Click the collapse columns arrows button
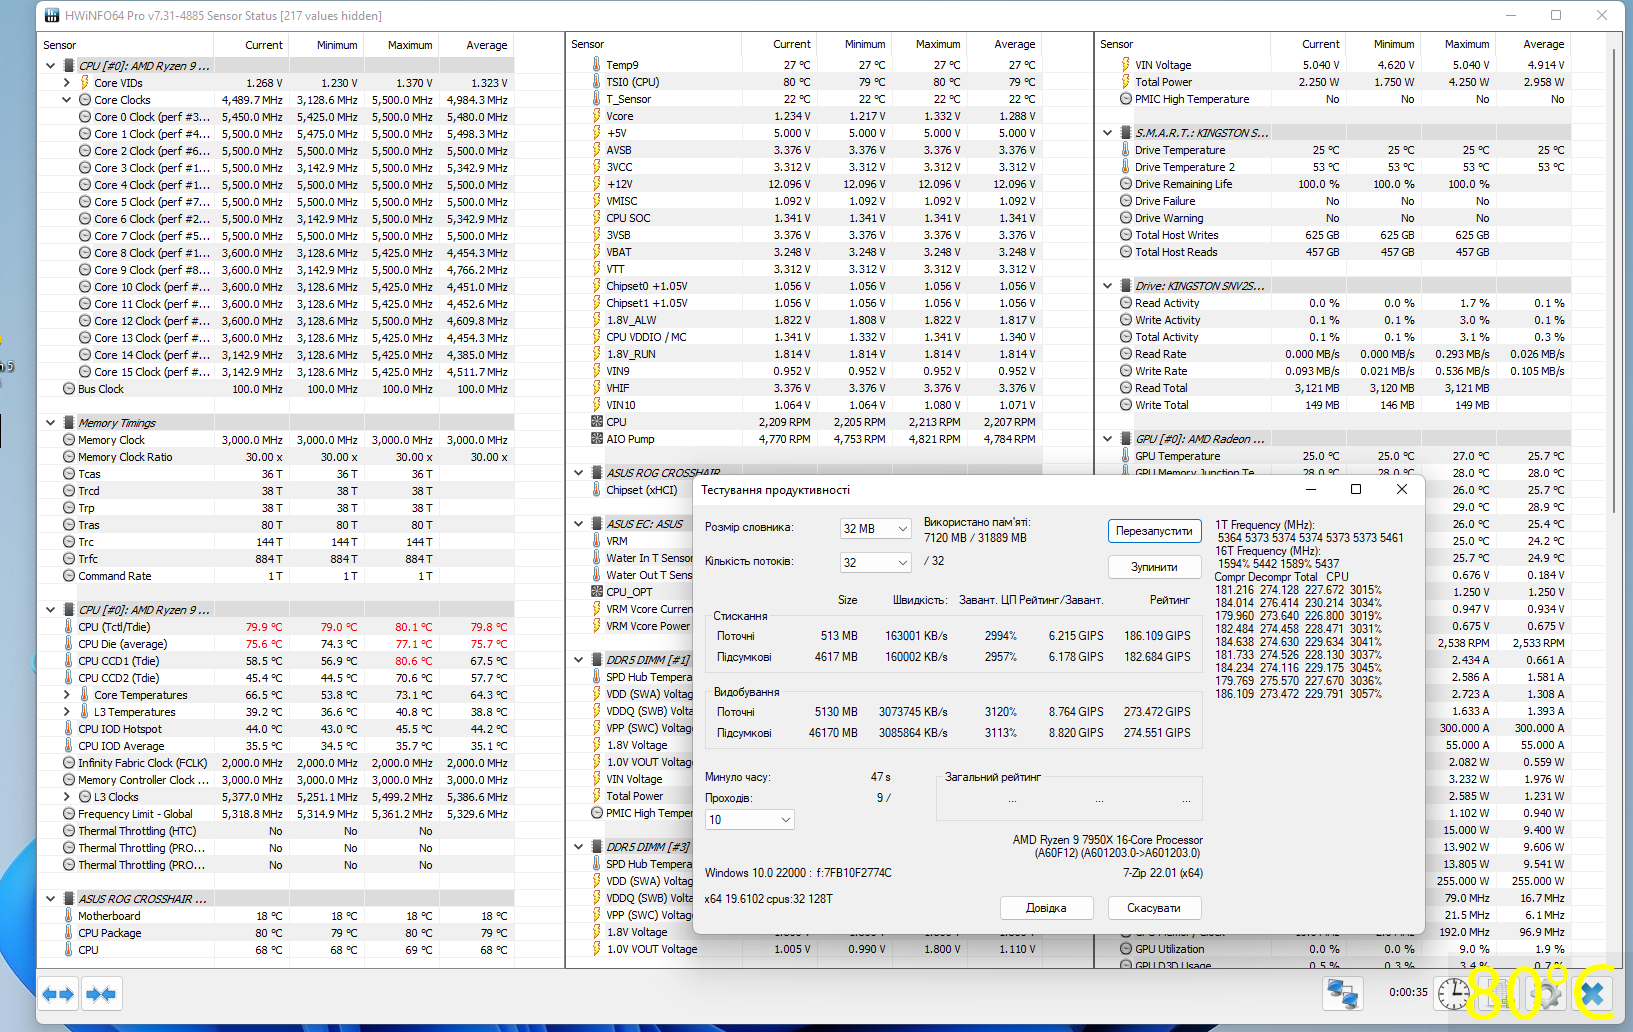This screenshot has height=1032, width=1633. (x=101, y=994)
